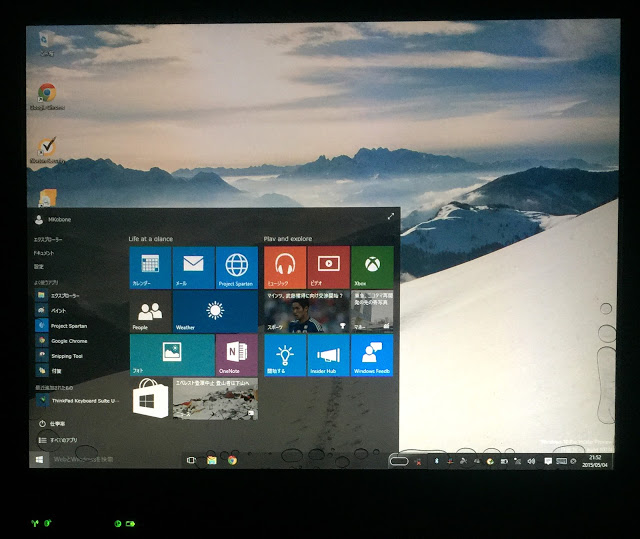Open the Weather tile
Screen dimensions: 640x539
click(x=215, y=312)
